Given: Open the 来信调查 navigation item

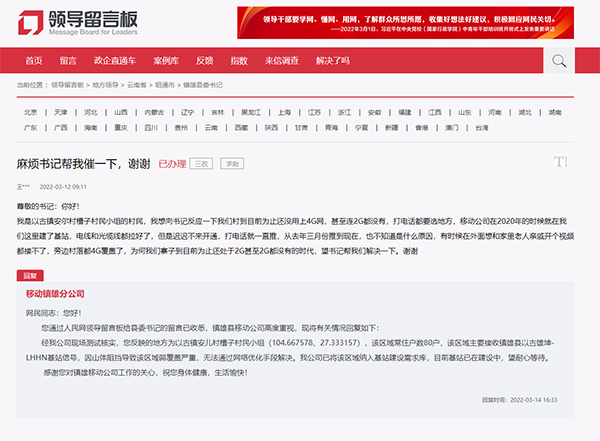Looking at the screenshot, I should coord(282,60).
